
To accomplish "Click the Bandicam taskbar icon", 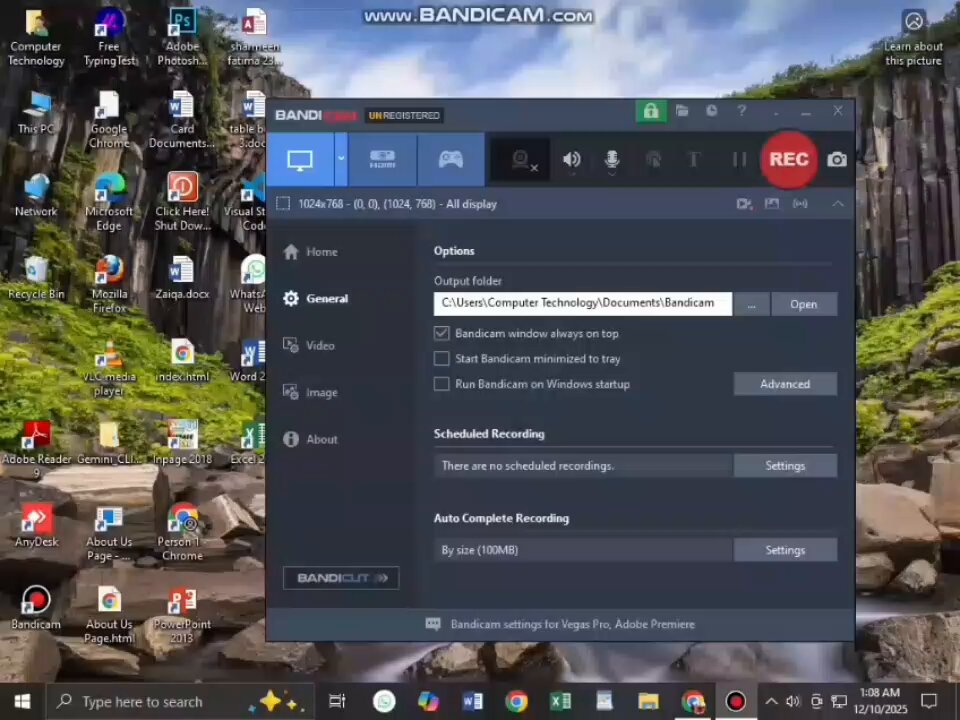I will pos(735,702).
